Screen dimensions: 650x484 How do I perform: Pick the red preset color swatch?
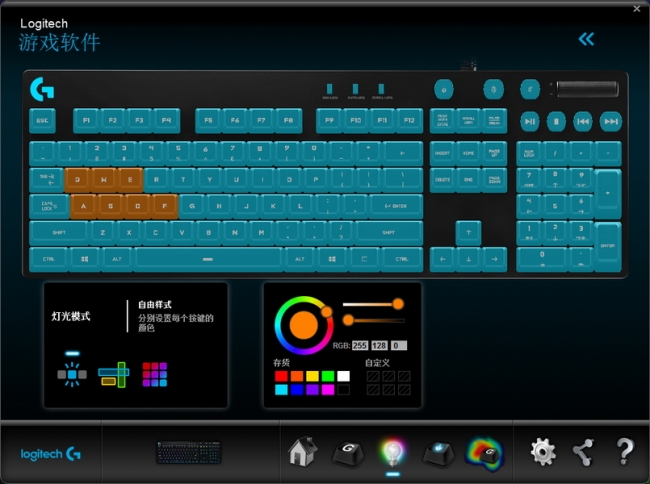281,376
